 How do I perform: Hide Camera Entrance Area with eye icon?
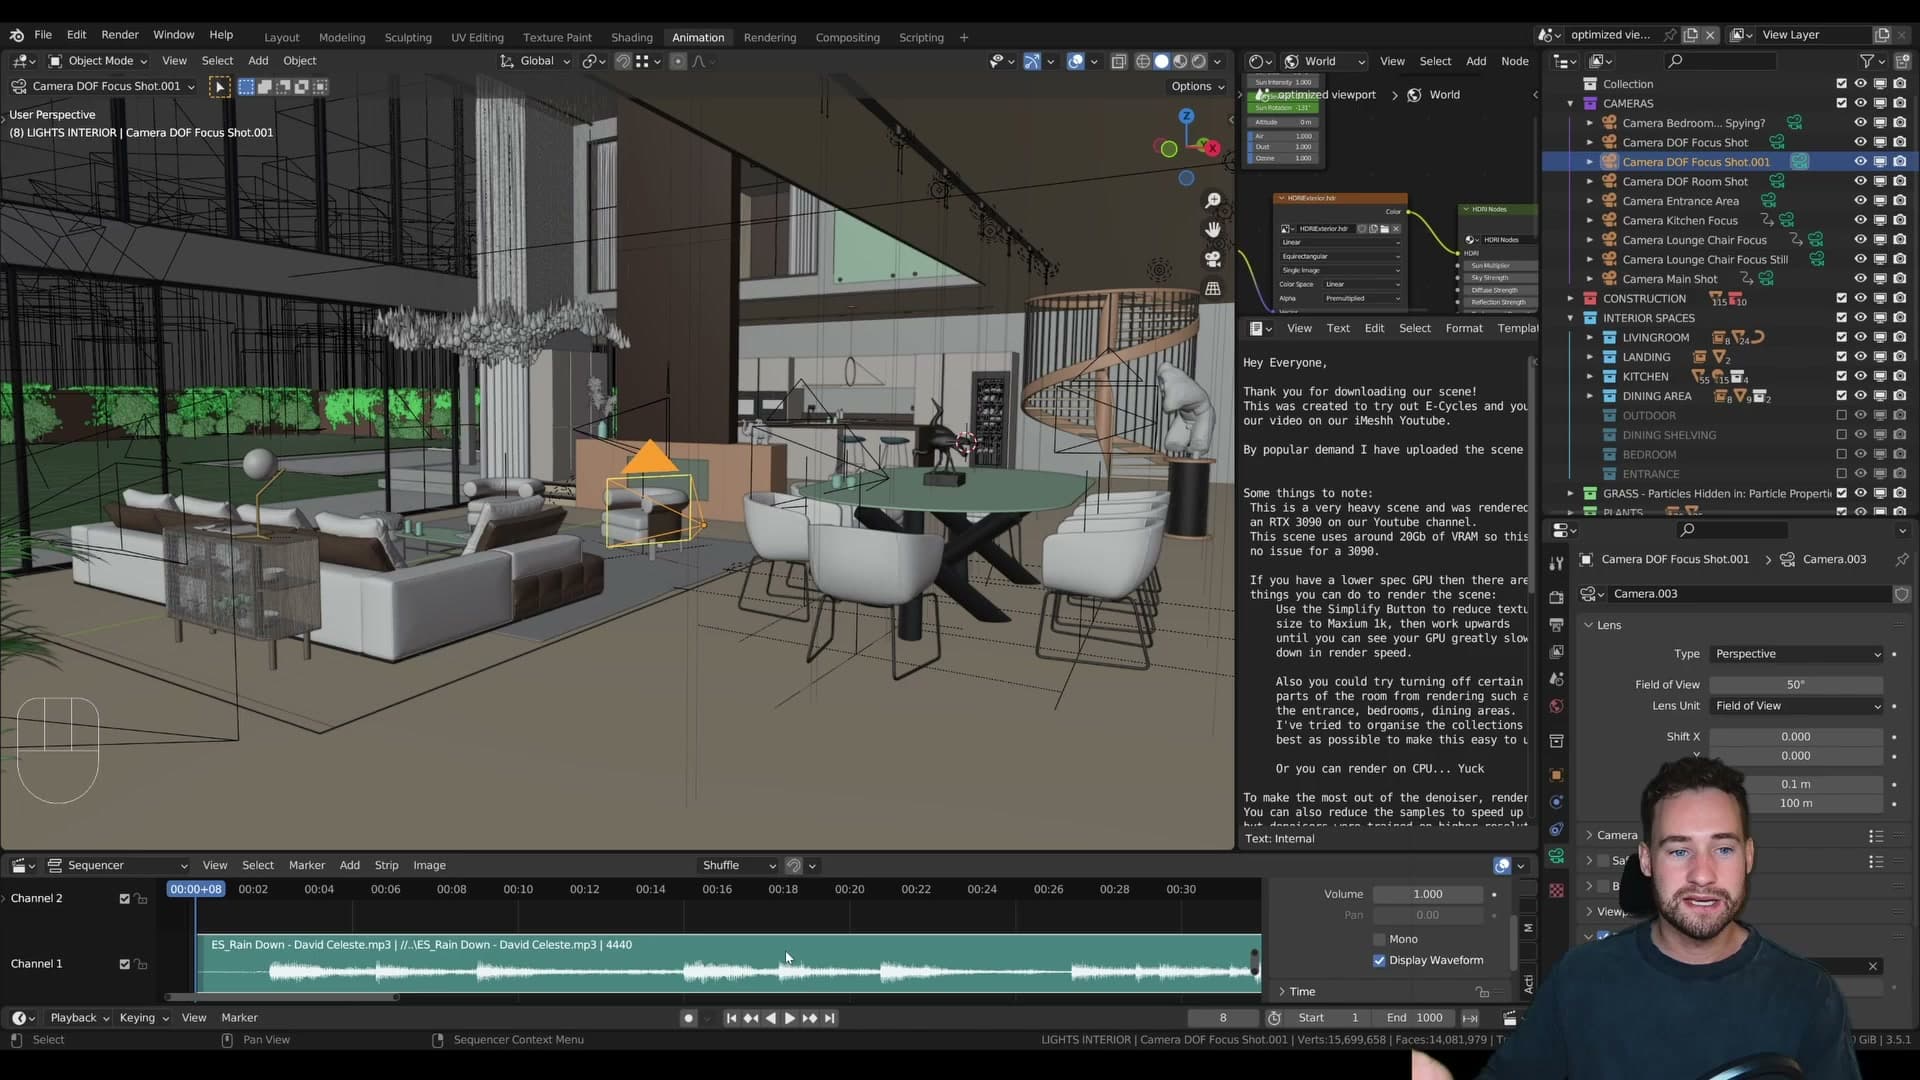pos(1860,201)
